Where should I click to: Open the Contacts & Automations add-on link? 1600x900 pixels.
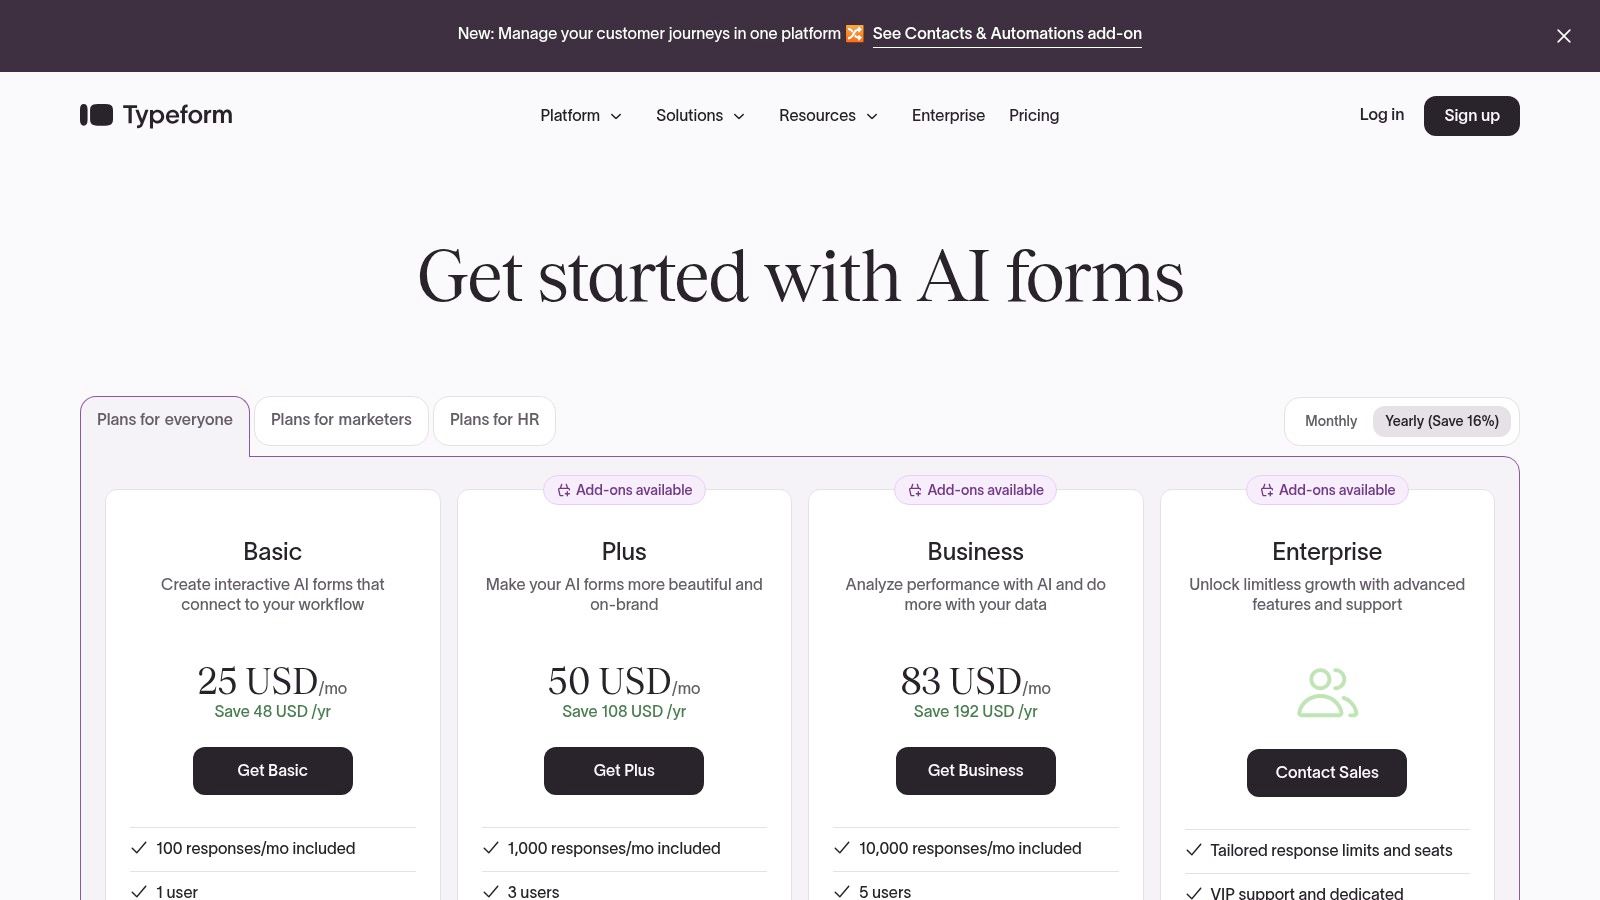coord(1007,33)
